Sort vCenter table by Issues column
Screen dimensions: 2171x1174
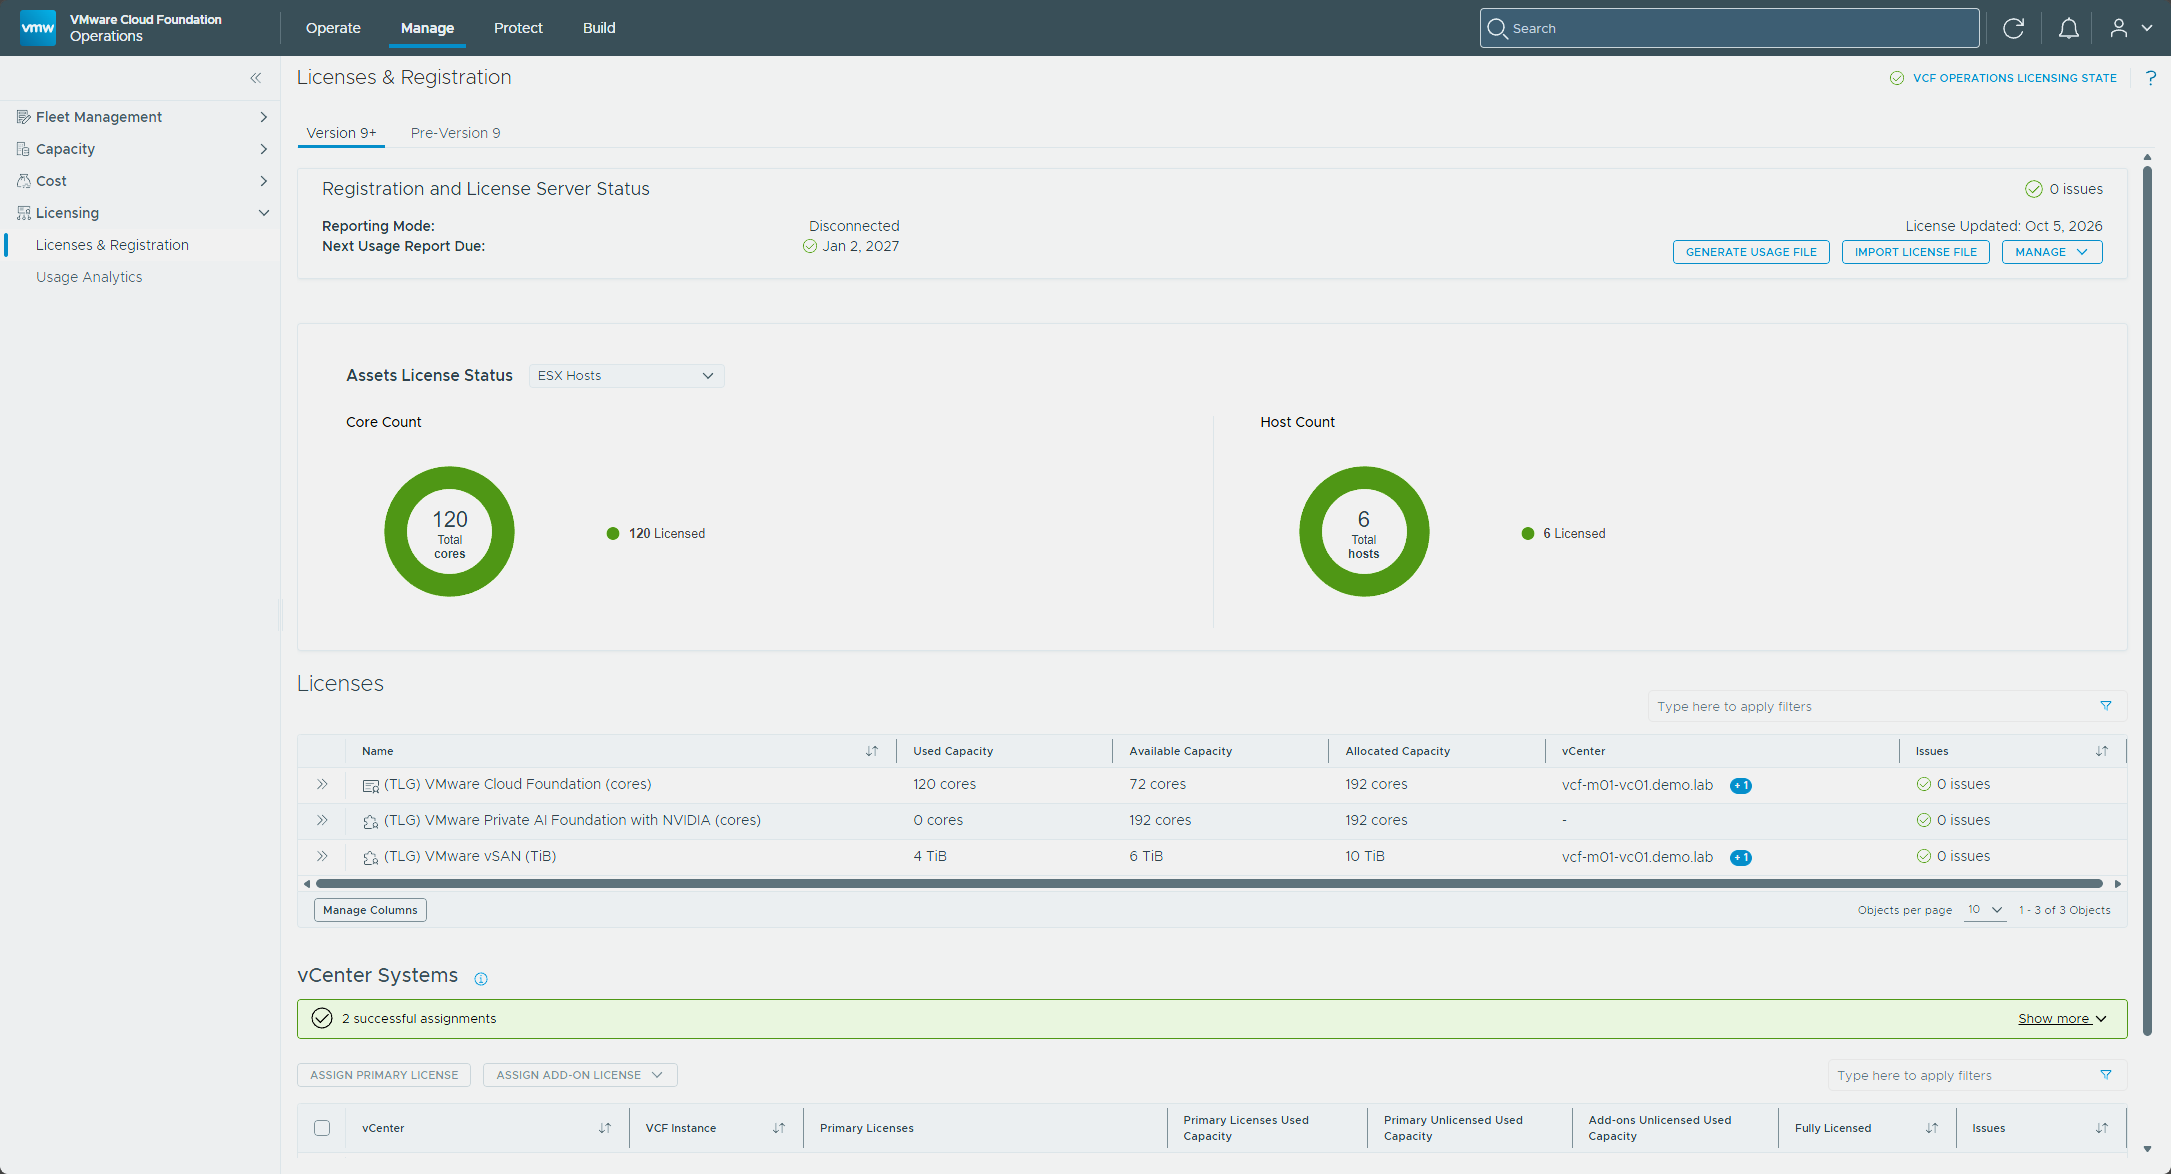[x=2101, y=1128]
